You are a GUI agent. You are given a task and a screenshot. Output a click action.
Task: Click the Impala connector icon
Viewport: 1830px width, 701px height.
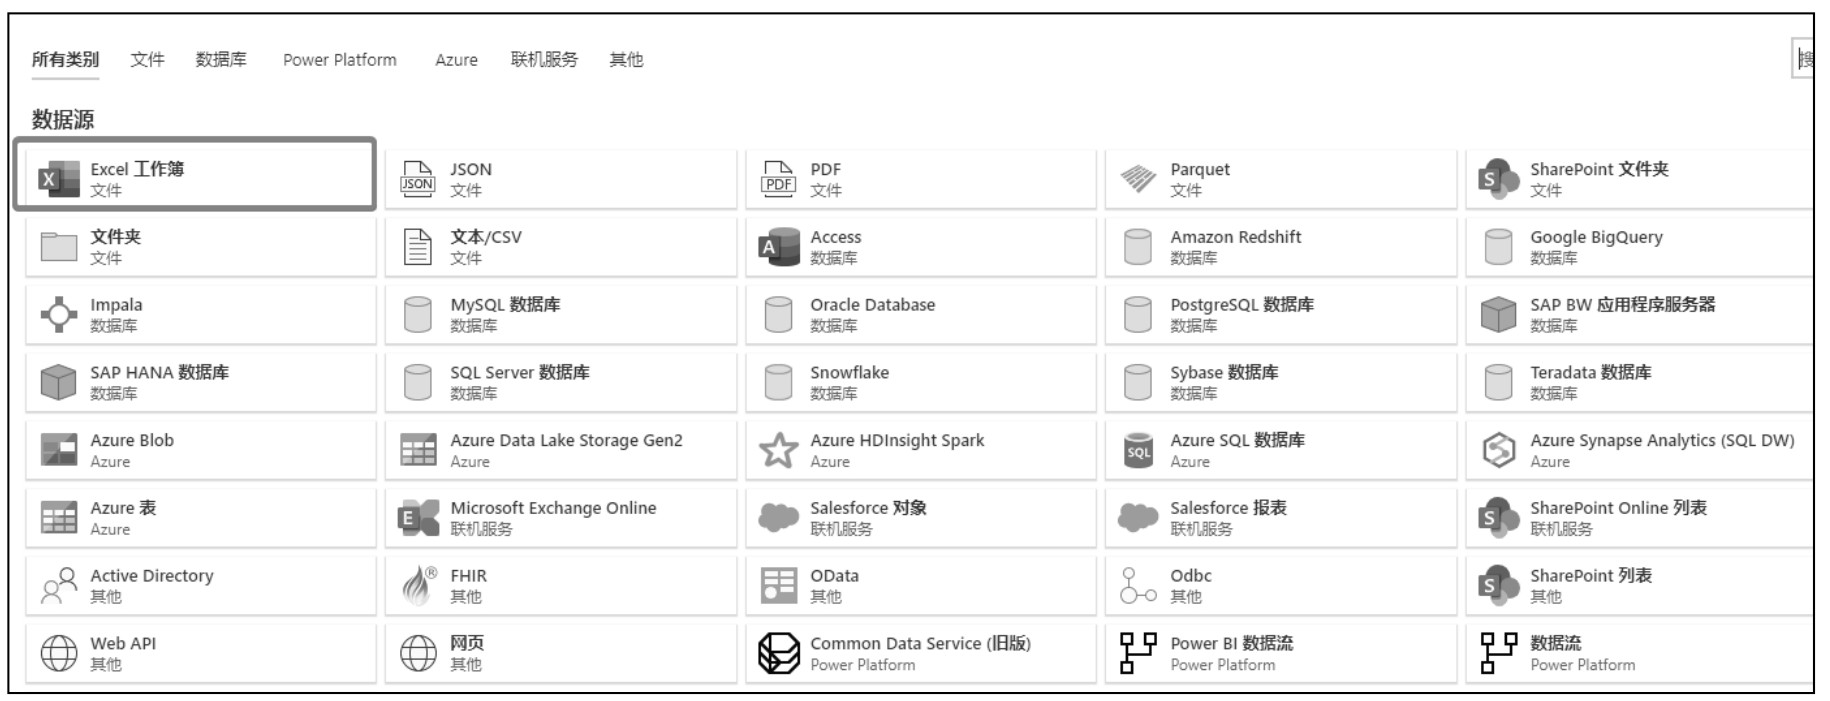pyautogui.click(x=58, y=314)
